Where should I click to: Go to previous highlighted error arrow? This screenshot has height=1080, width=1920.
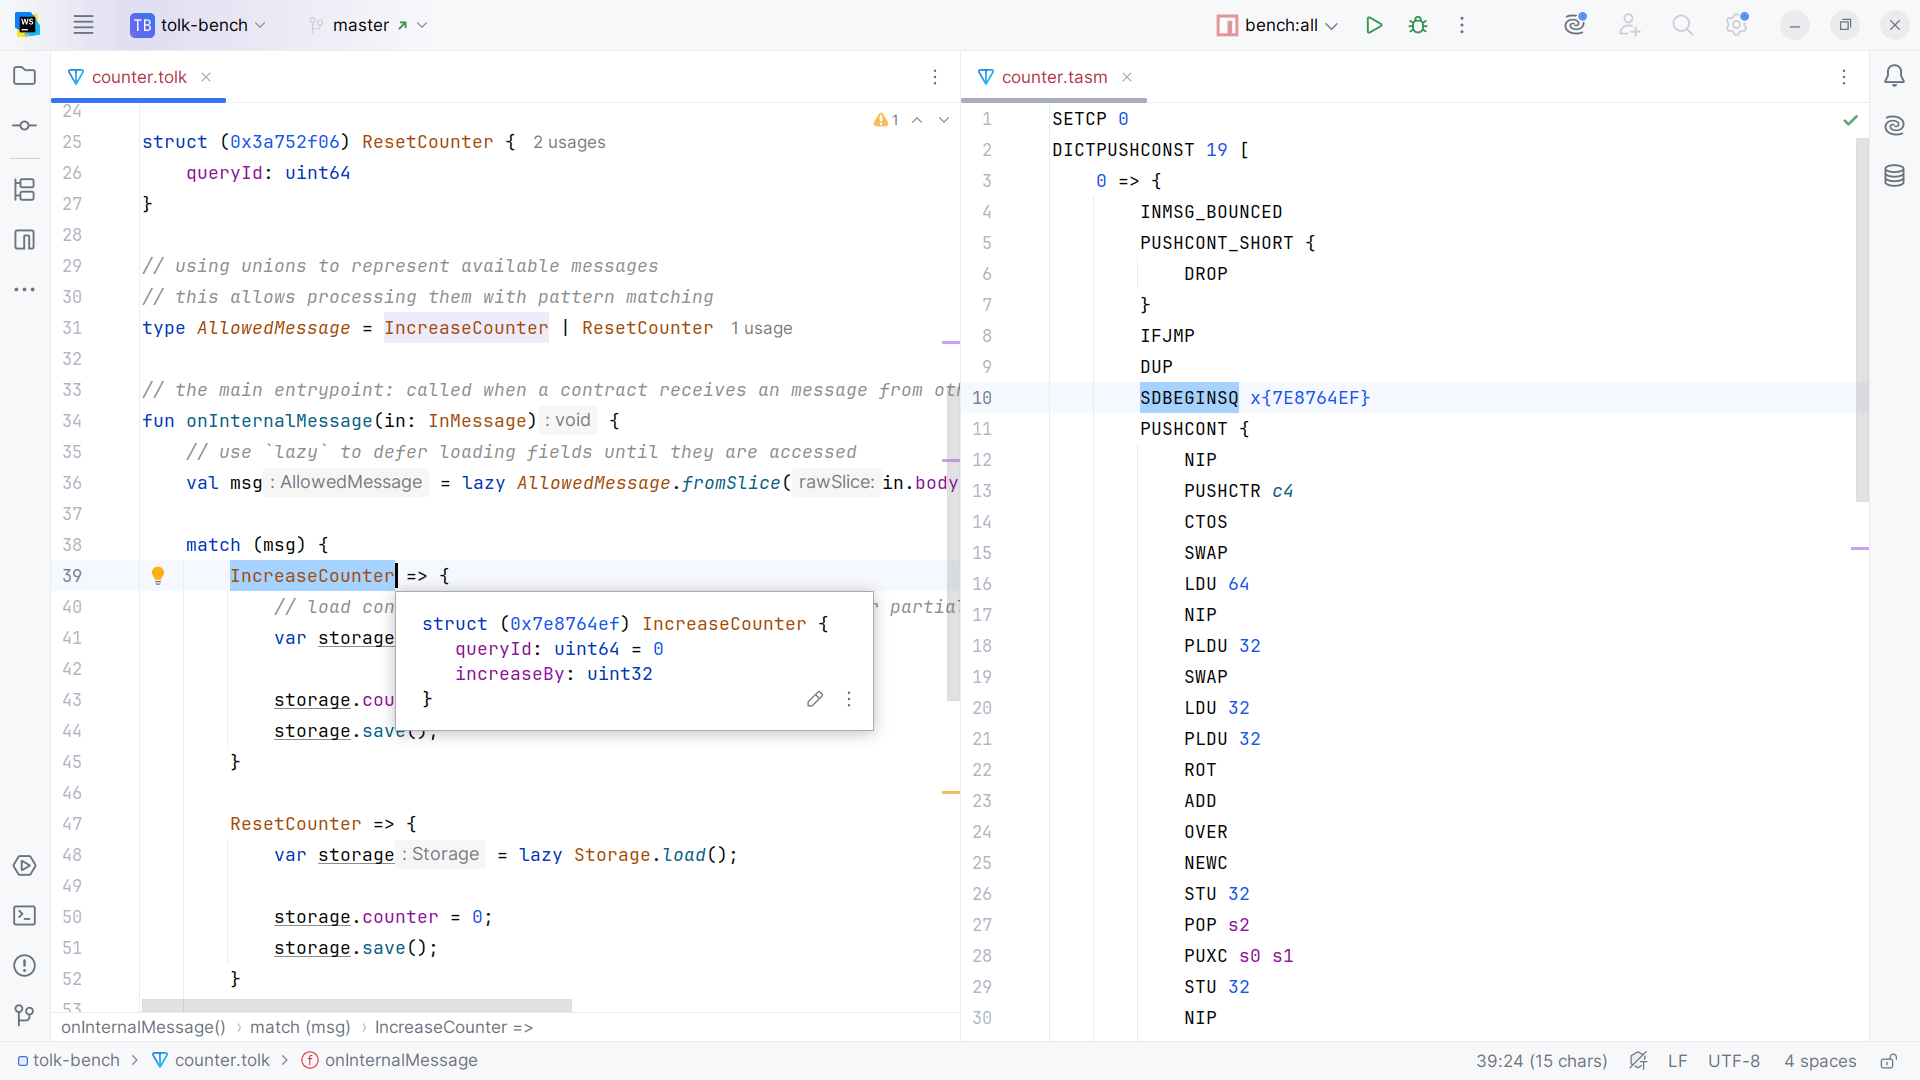[917, 120]
